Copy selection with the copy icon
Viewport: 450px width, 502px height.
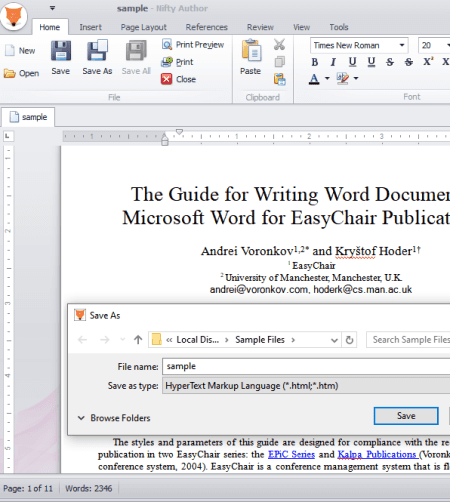pyautogui.click(x=279, y=62)
